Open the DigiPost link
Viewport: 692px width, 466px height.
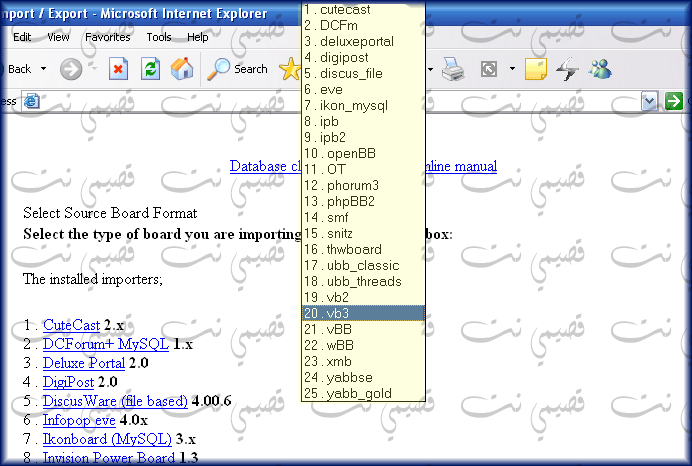68,382
